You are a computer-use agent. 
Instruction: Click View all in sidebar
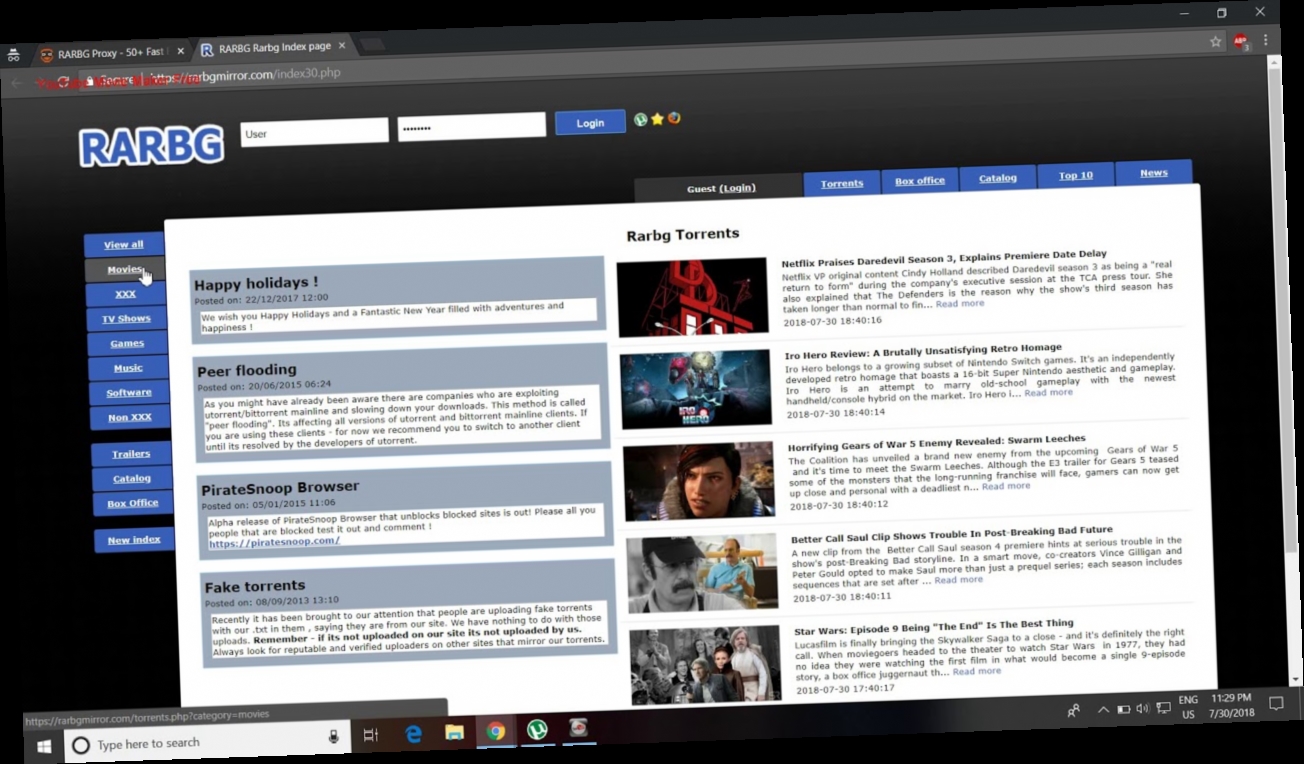pyautogui.click(x=124, y=245)
